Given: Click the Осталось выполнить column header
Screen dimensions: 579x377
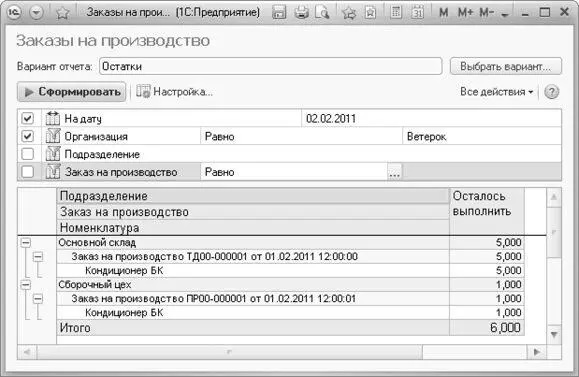Looking at the screenshot, I should pos(486,211).
